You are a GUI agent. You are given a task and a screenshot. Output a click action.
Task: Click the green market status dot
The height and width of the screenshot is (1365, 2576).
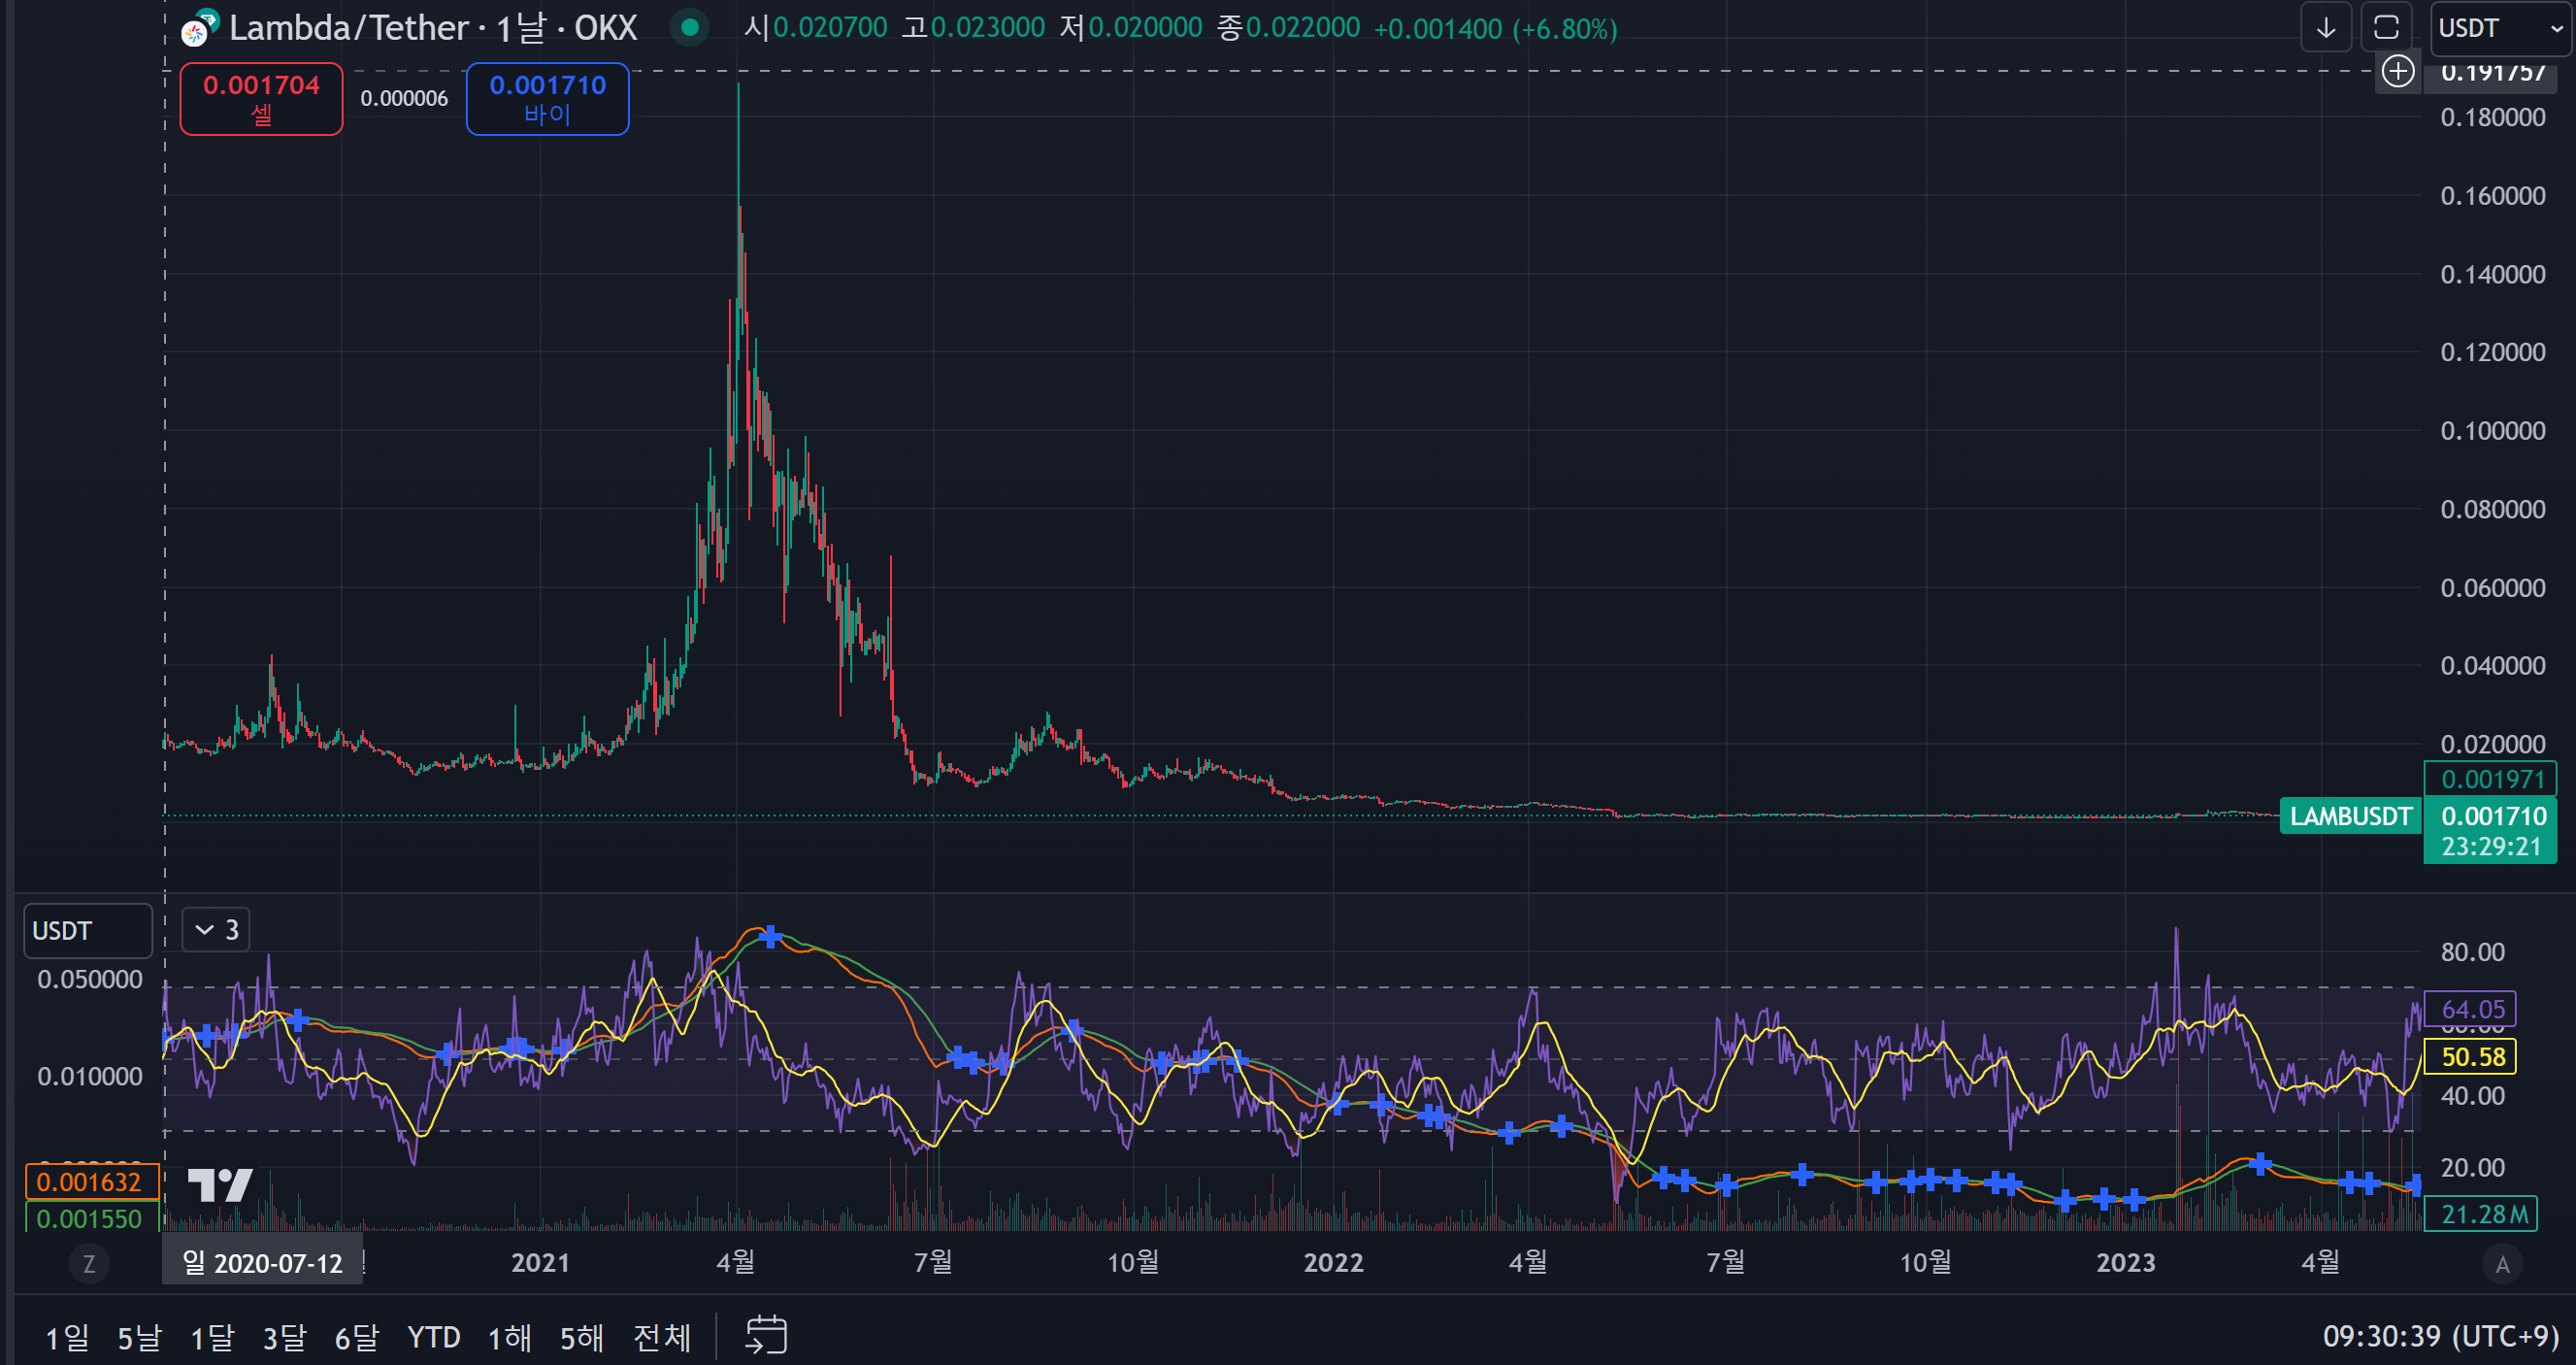tap(689, 27)
